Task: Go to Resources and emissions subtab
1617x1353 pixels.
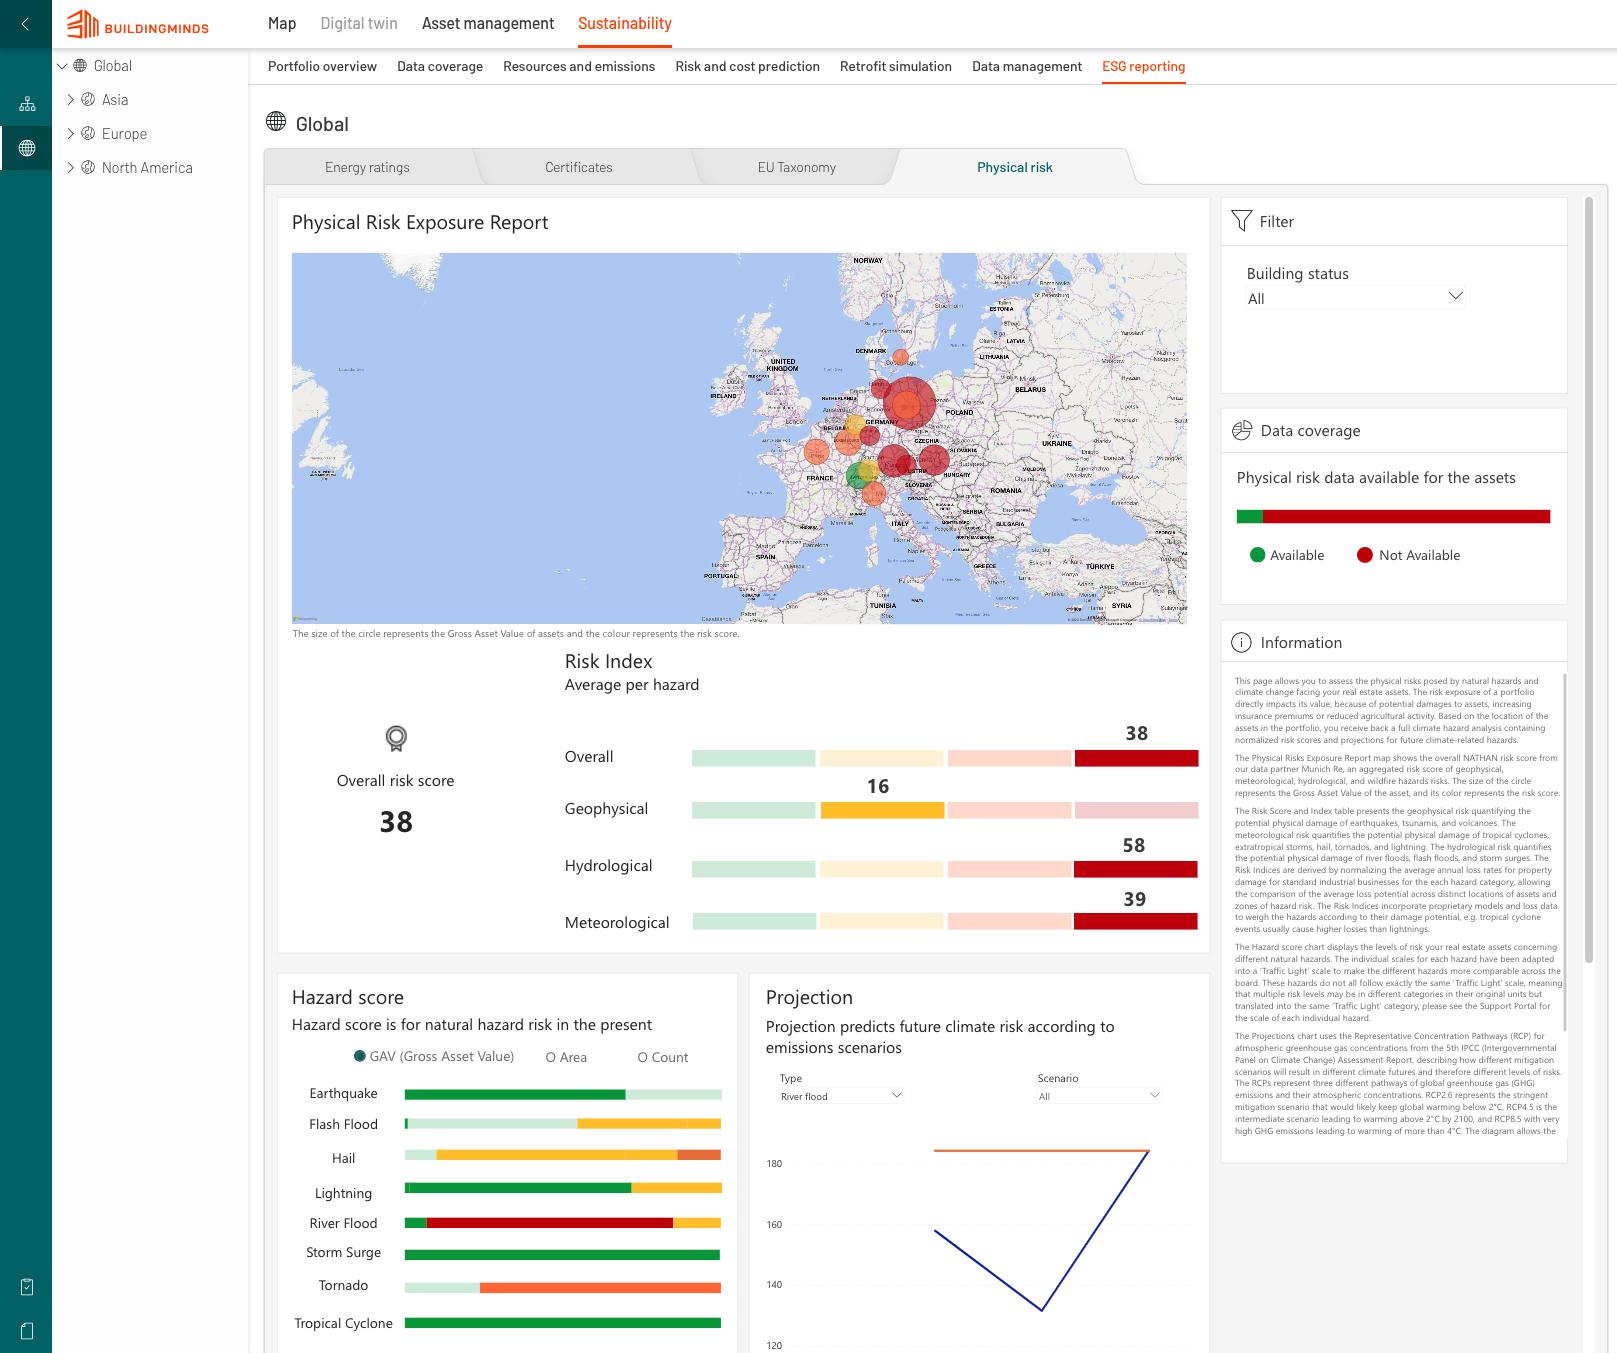Action: point(579,67)
